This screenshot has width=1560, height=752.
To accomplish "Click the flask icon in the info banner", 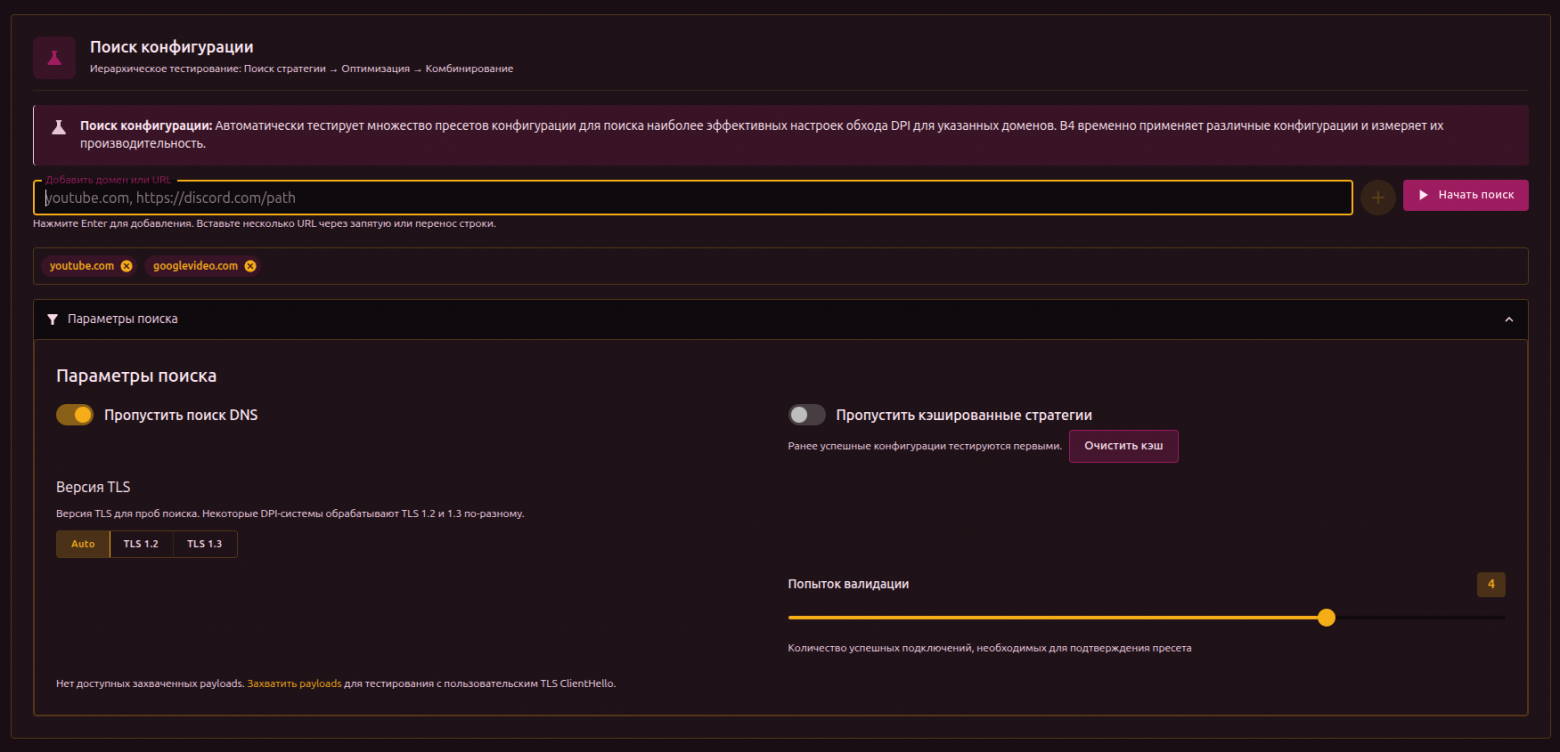I will (x=59, y=127).
